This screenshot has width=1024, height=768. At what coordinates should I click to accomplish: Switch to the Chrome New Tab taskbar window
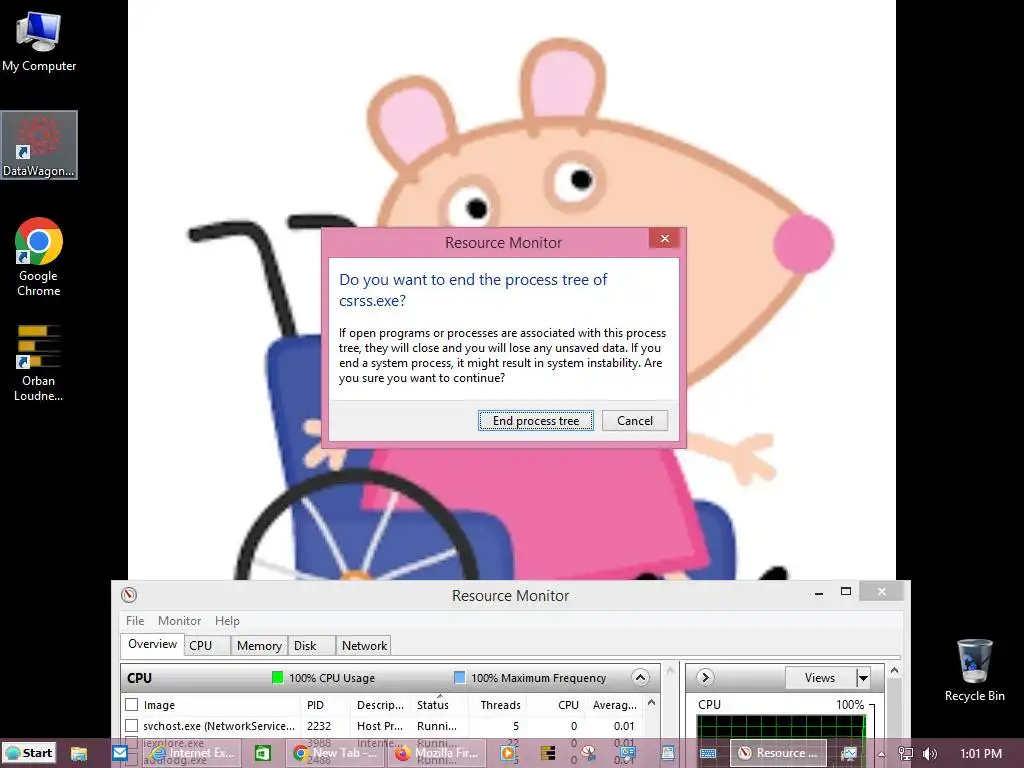click(x=336, y=753)
